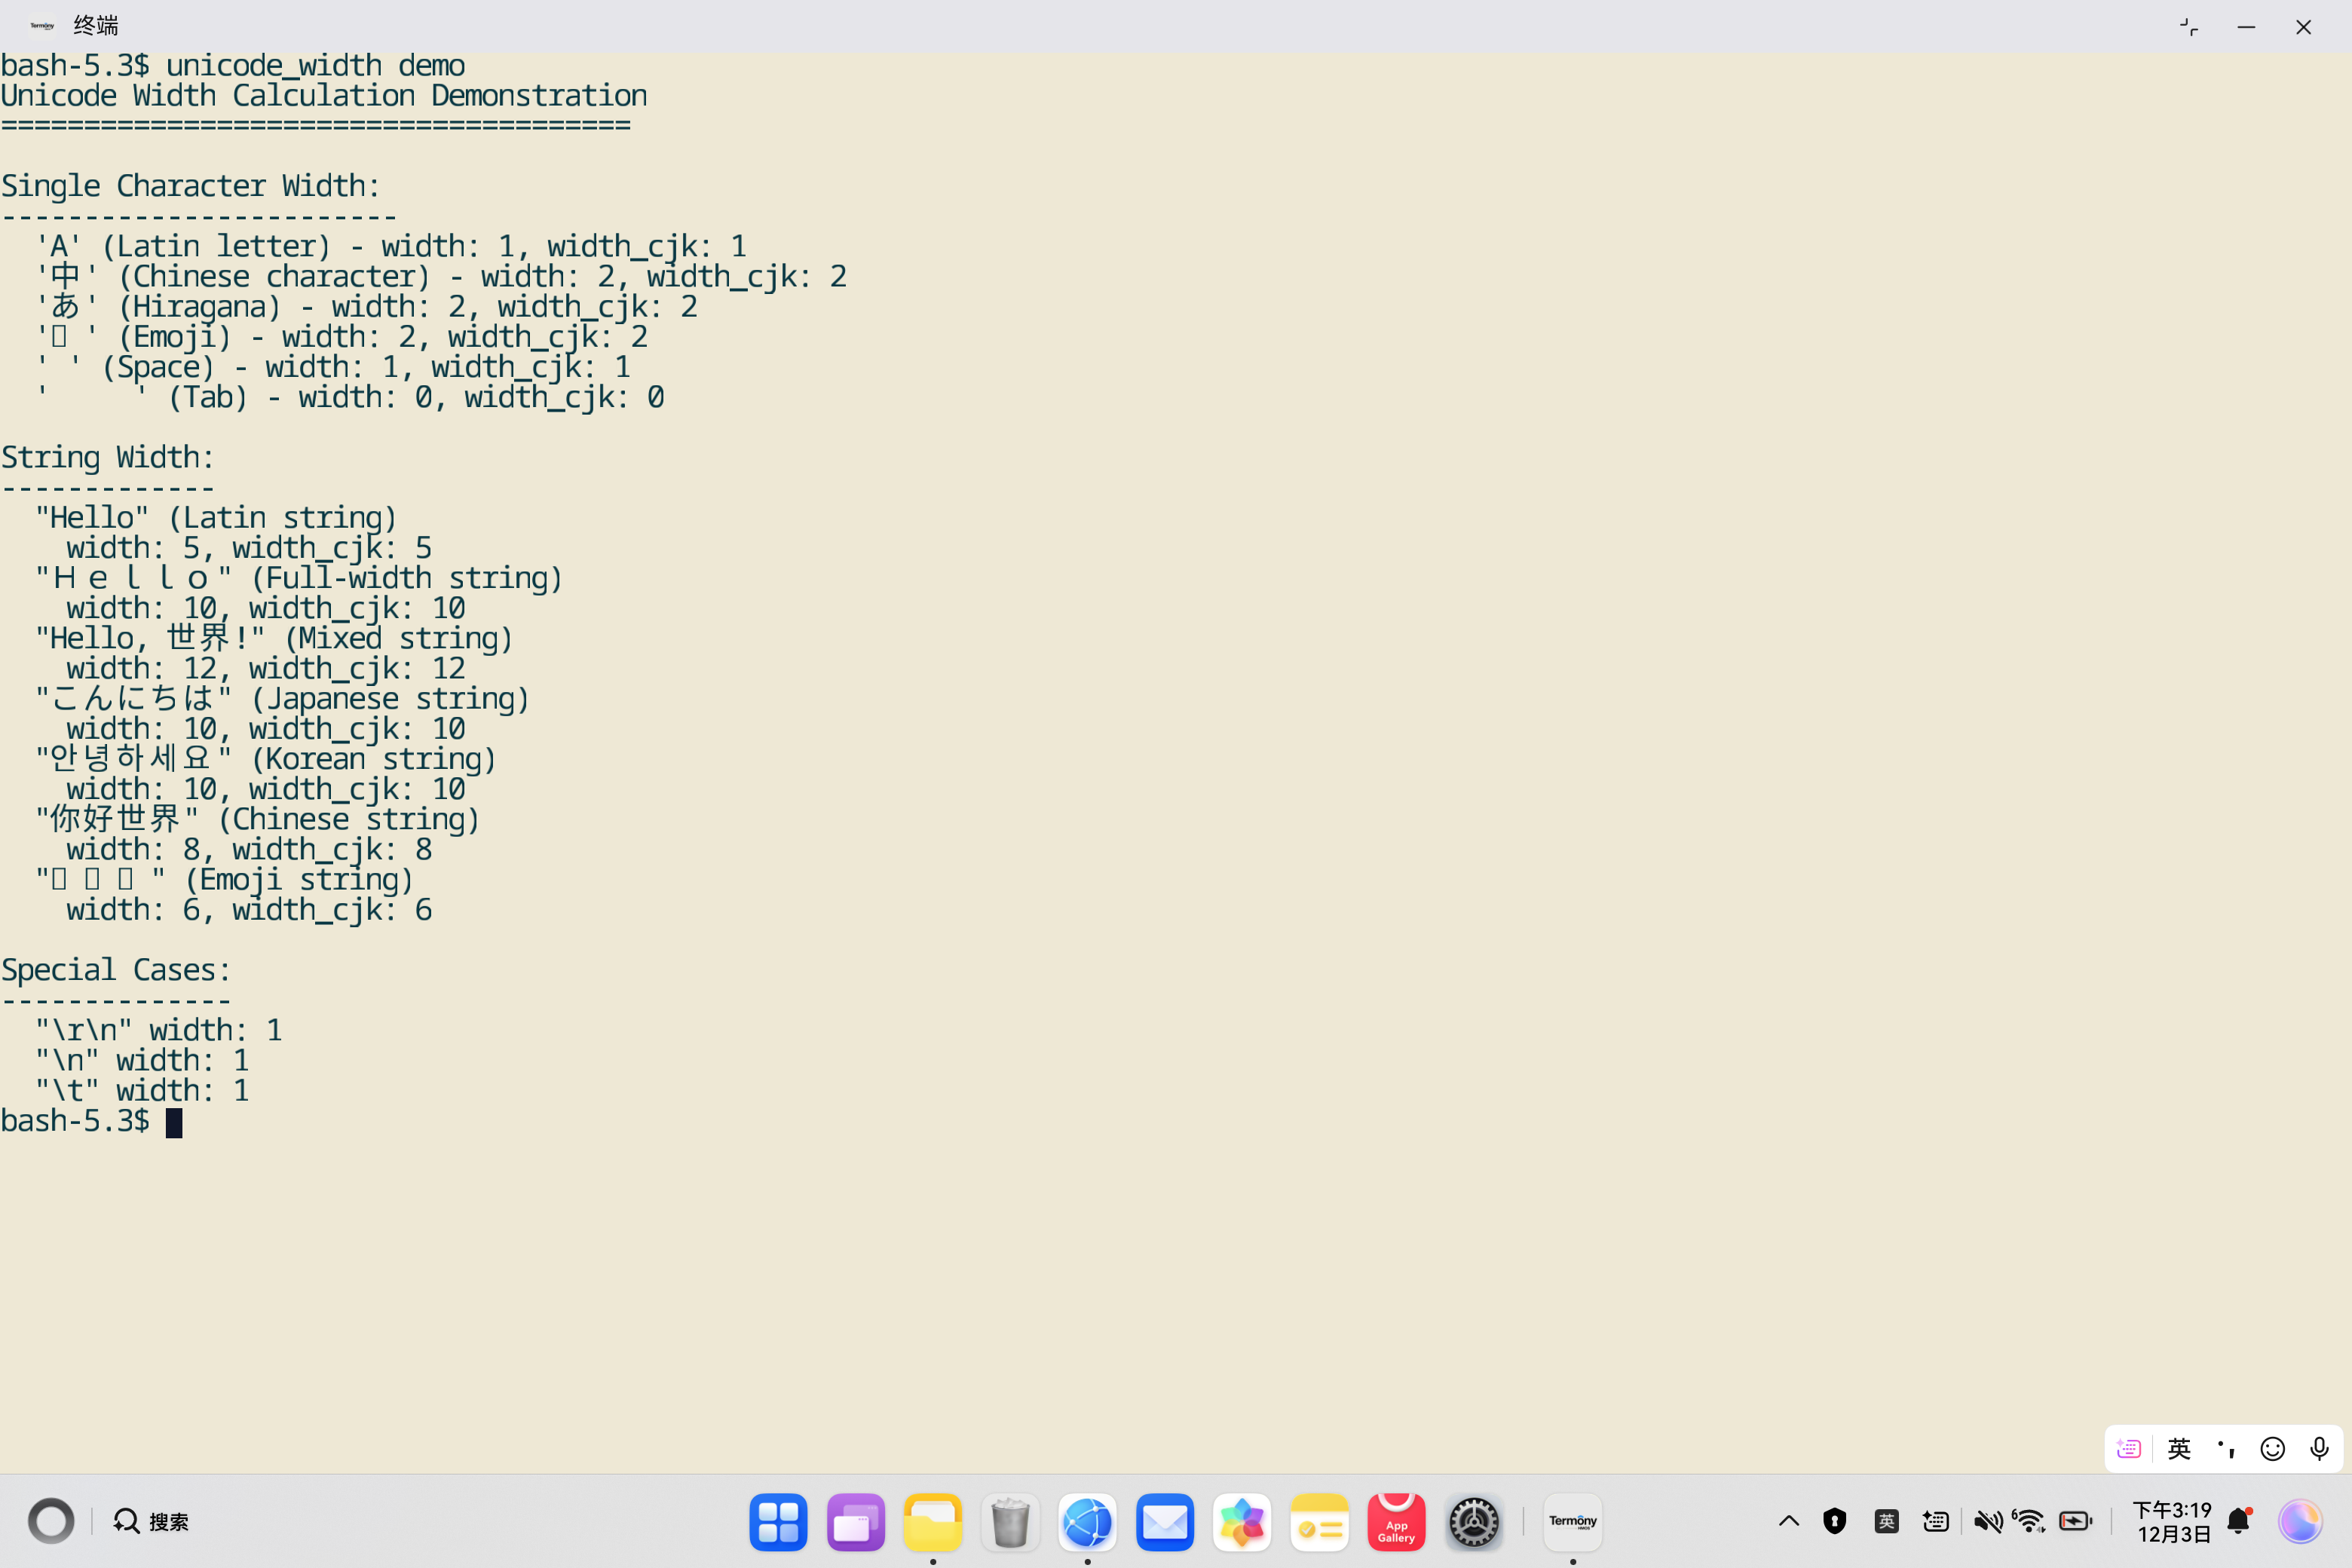This screenshot has height=1568, width=2352.
Task: Switch input language with tray 英 indicator
Action: coord(1886,1521)
